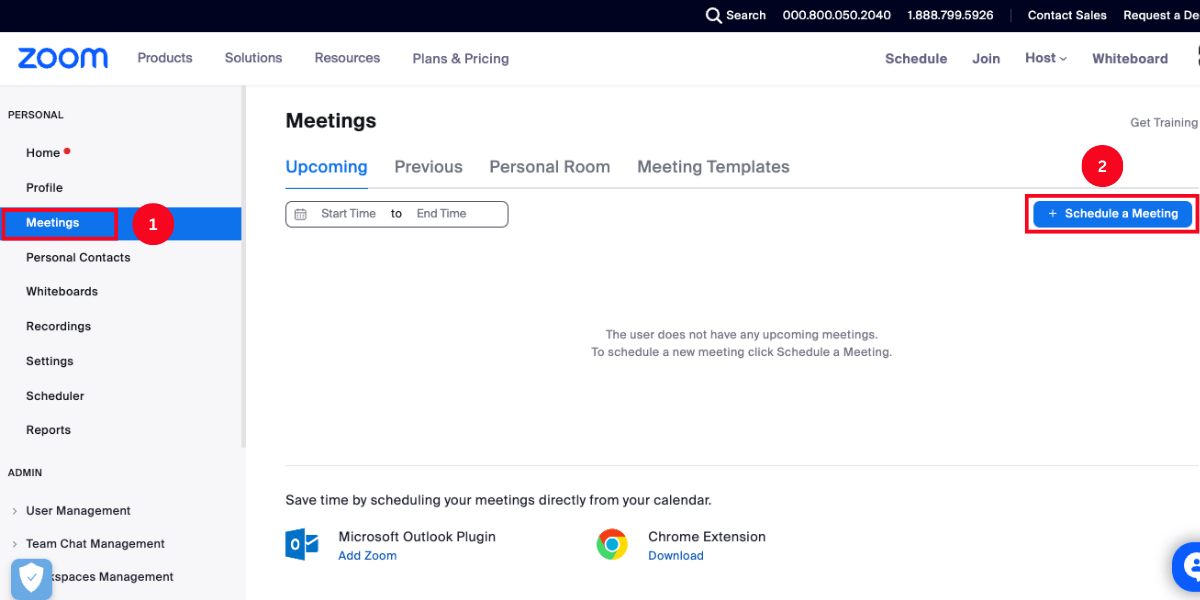
Task: Click the Start Time field
Action: tap(348, 214)
